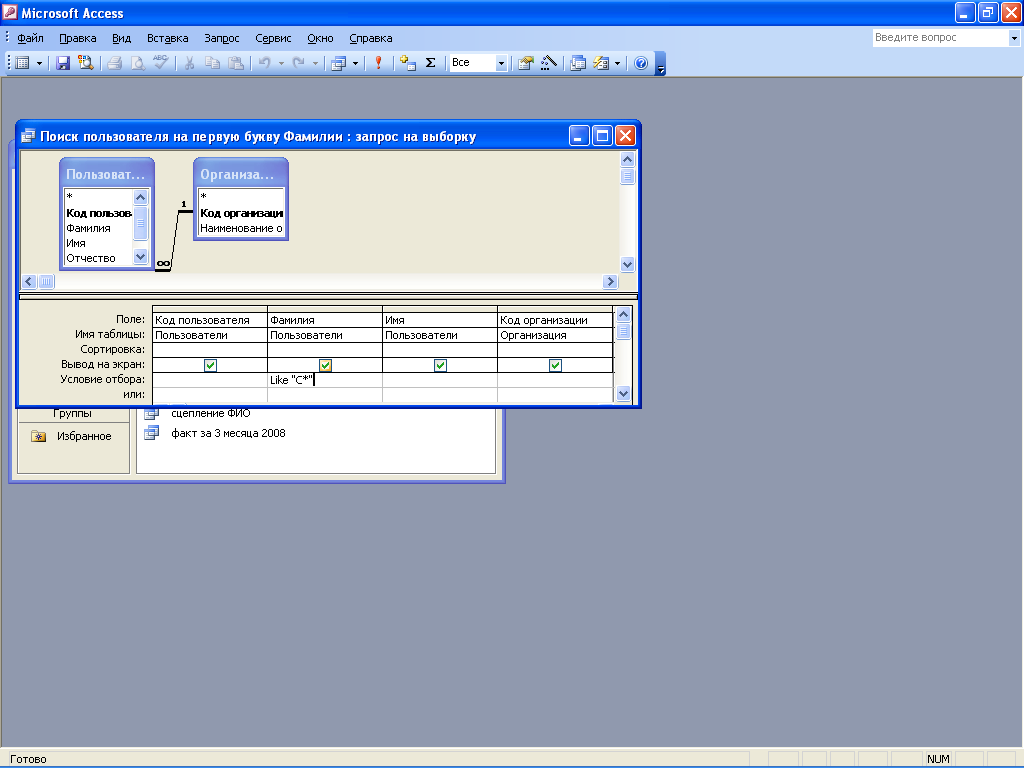The image size is (1024, 768).
Task: Click the Spelling check ABC icon
Action: [161, 63]
